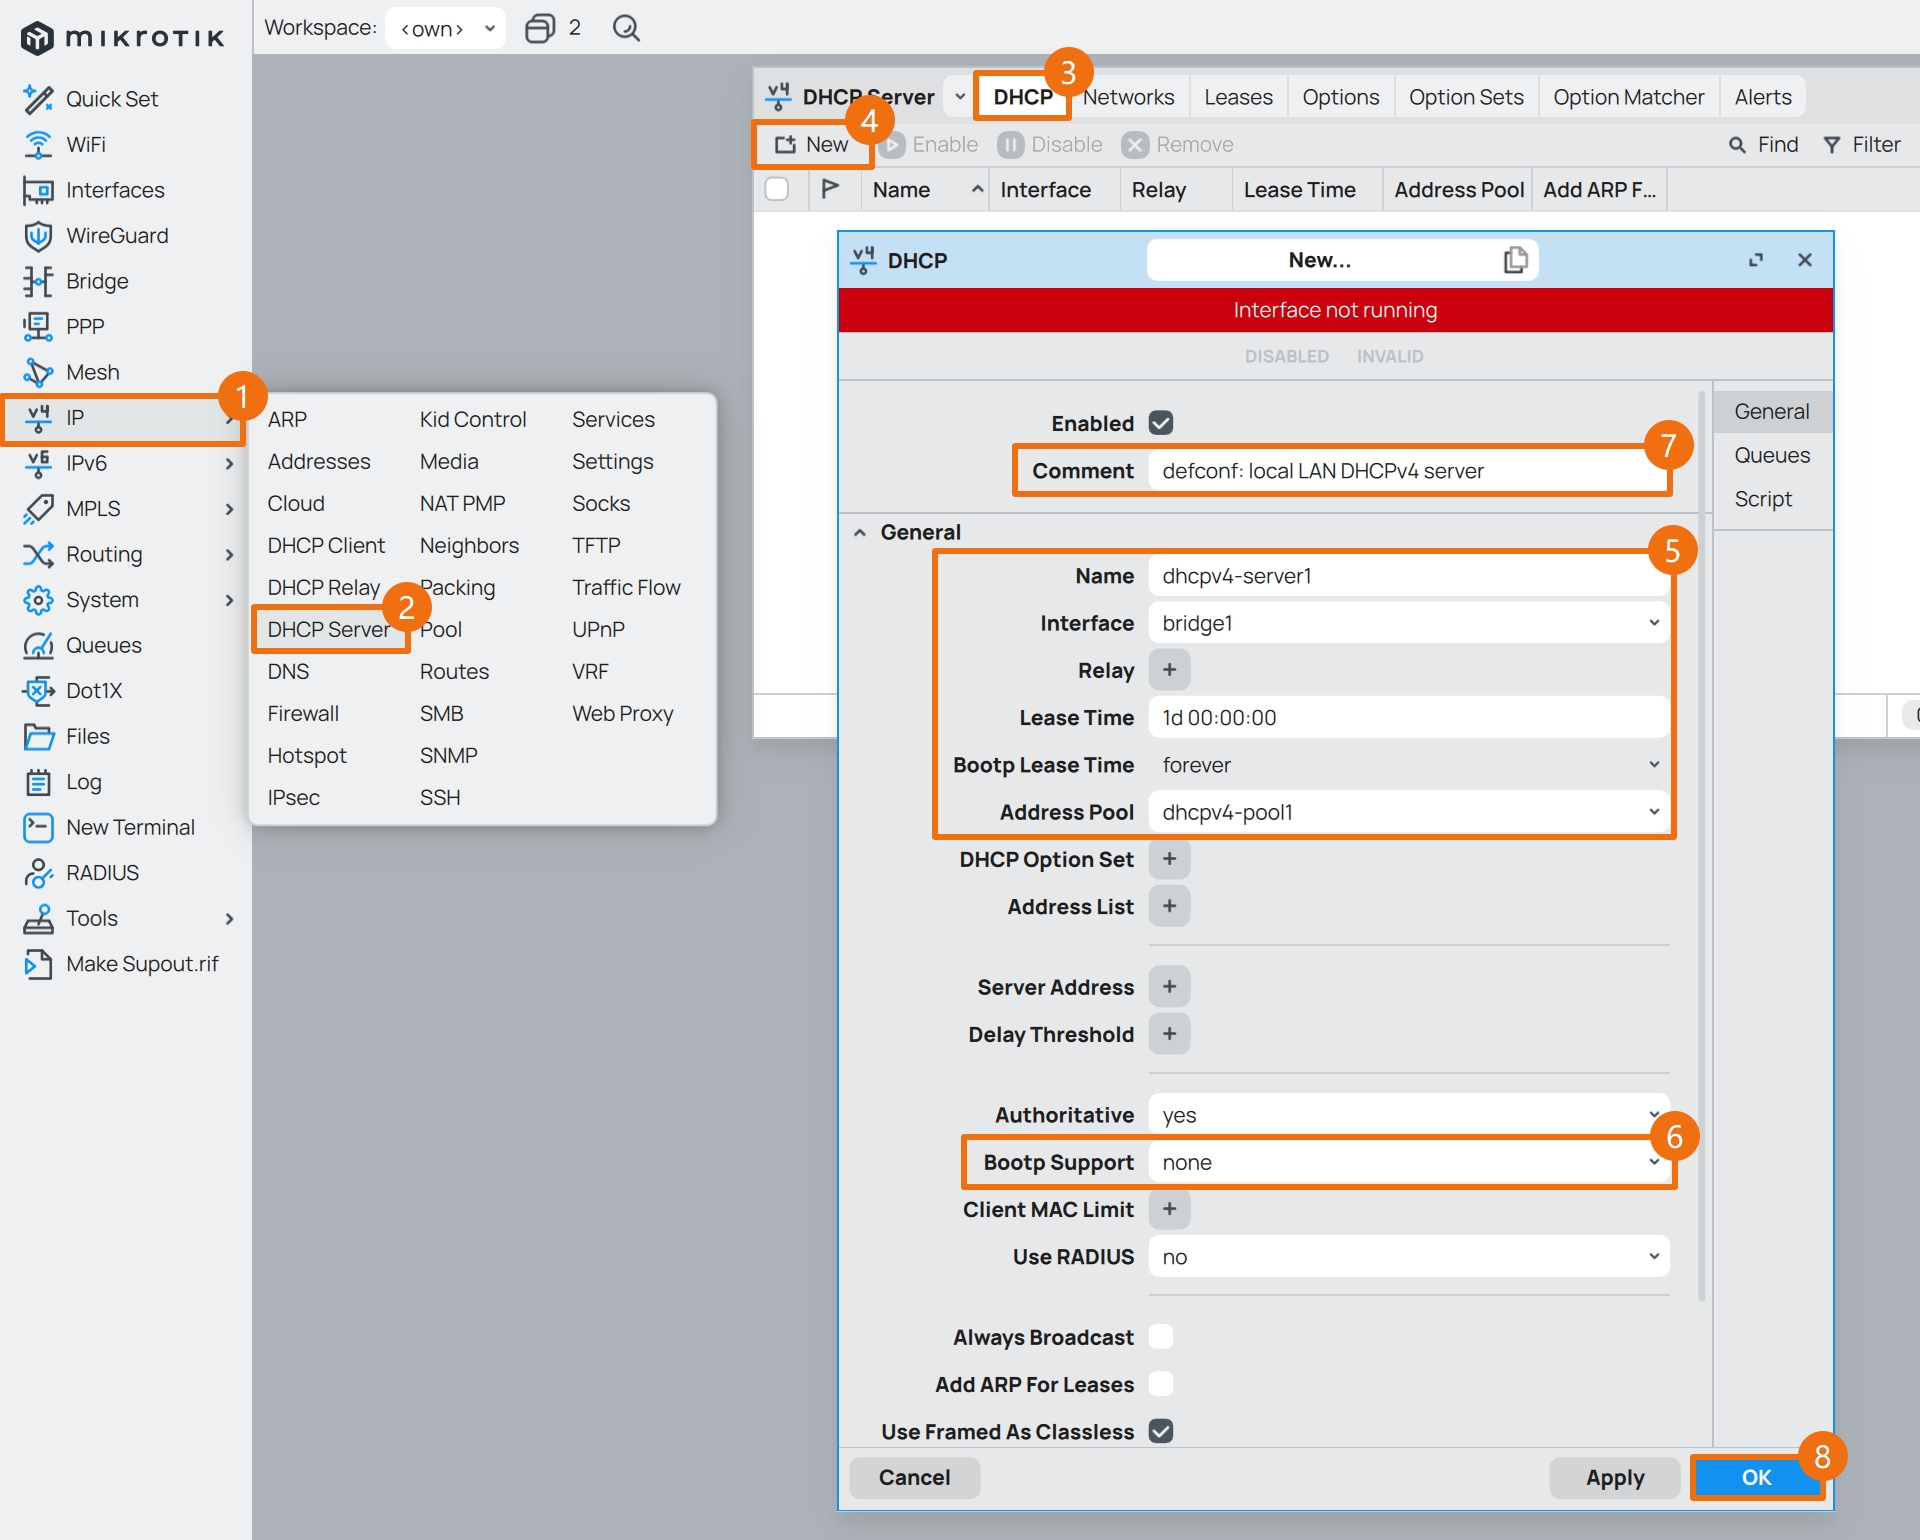Viewport: 1920px width, 1540px height.
Task: Switch to the Options tab
Action: tap(1340, 97)
